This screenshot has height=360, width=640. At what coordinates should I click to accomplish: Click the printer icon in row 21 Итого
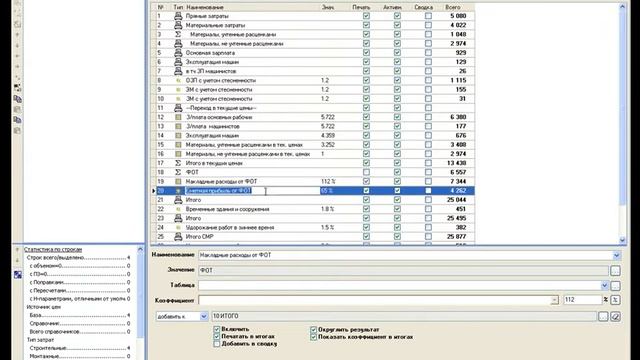coord(178,200)
